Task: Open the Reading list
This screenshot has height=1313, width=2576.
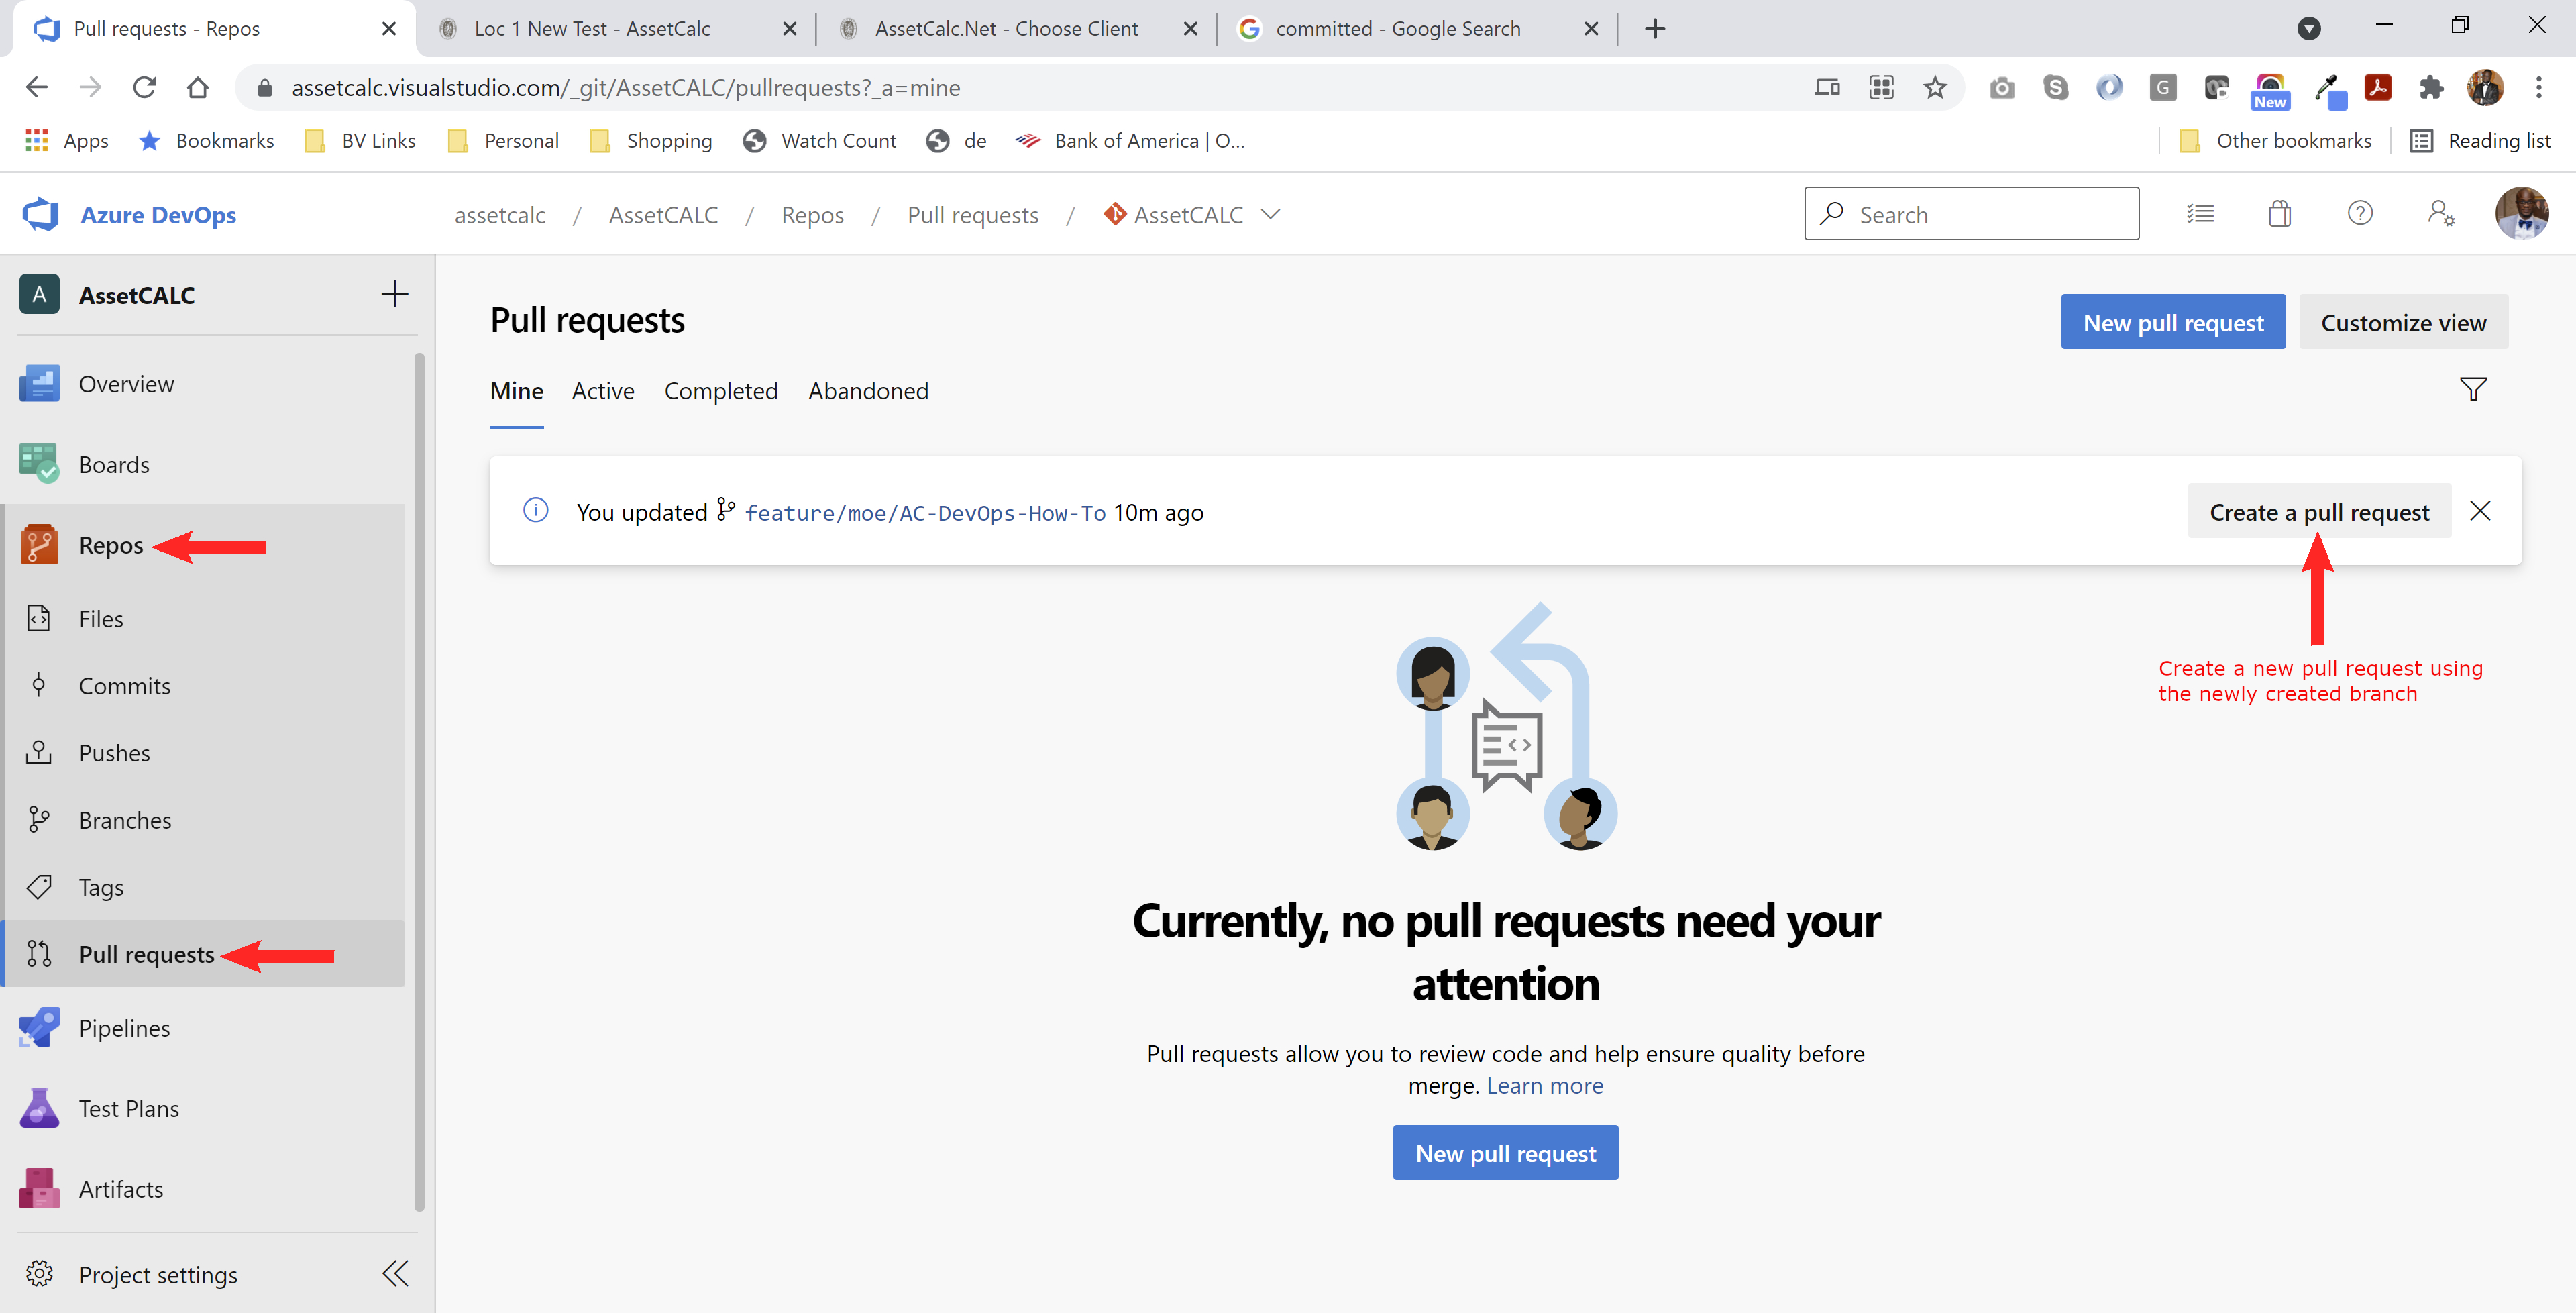Action: (2480, 141)
